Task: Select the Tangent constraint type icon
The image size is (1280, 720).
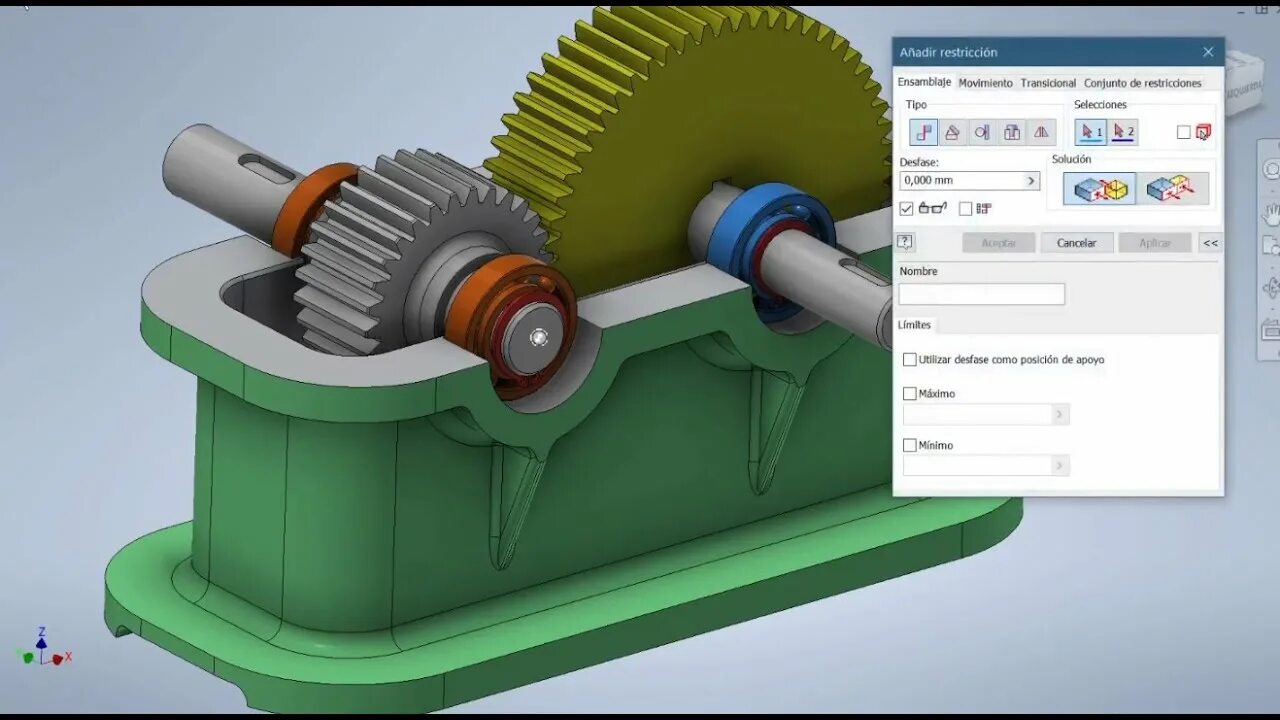Action: point(981,131)
